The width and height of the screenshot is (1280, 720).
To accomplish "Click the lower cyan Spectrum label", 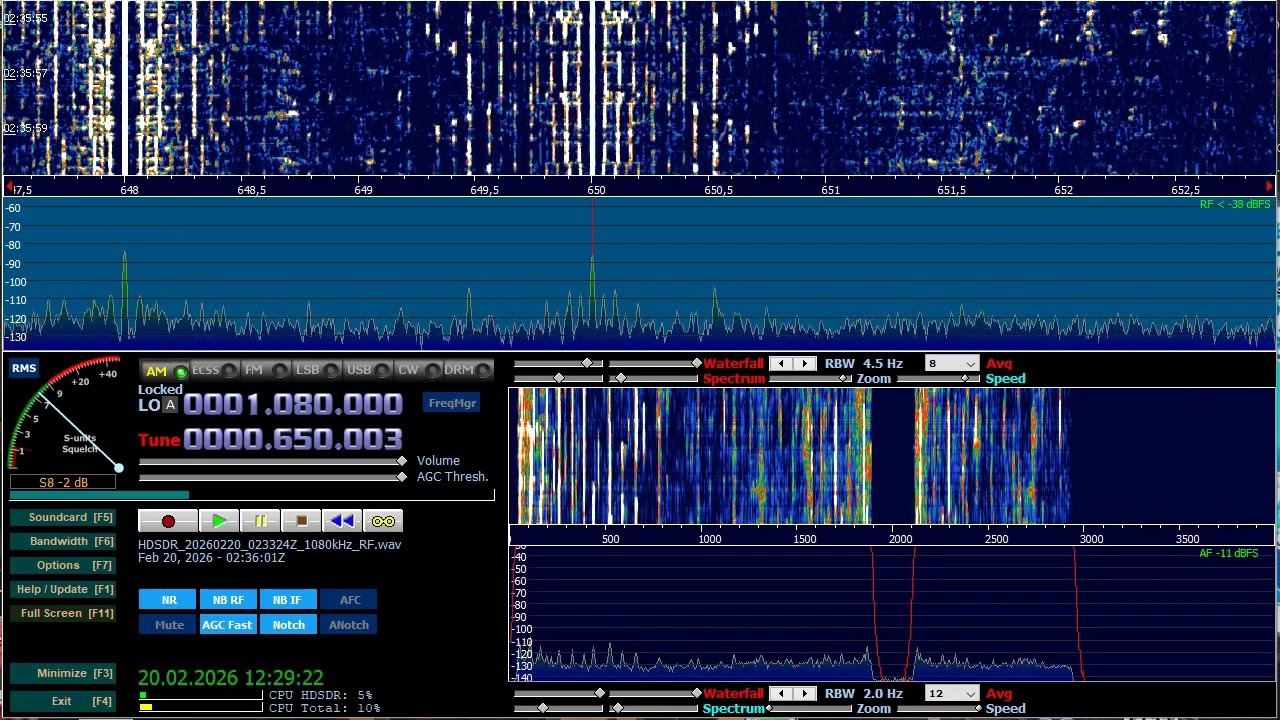I will (x=734, y=709).
